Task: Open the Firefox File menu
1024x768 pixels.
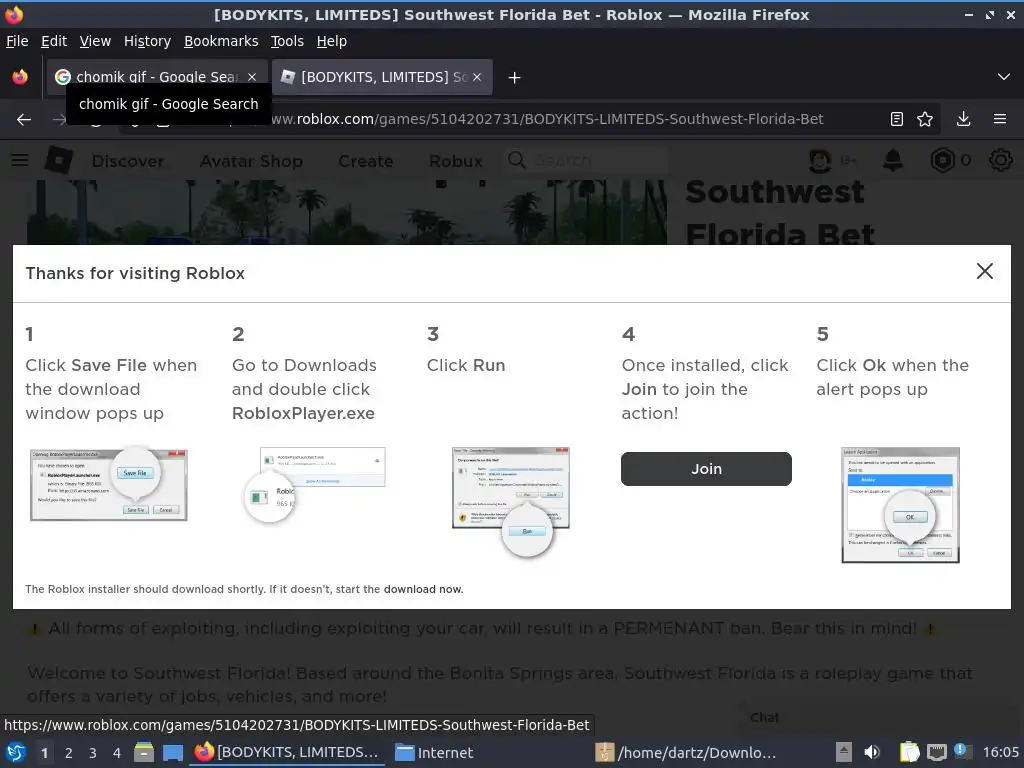Action: point(17,41)
